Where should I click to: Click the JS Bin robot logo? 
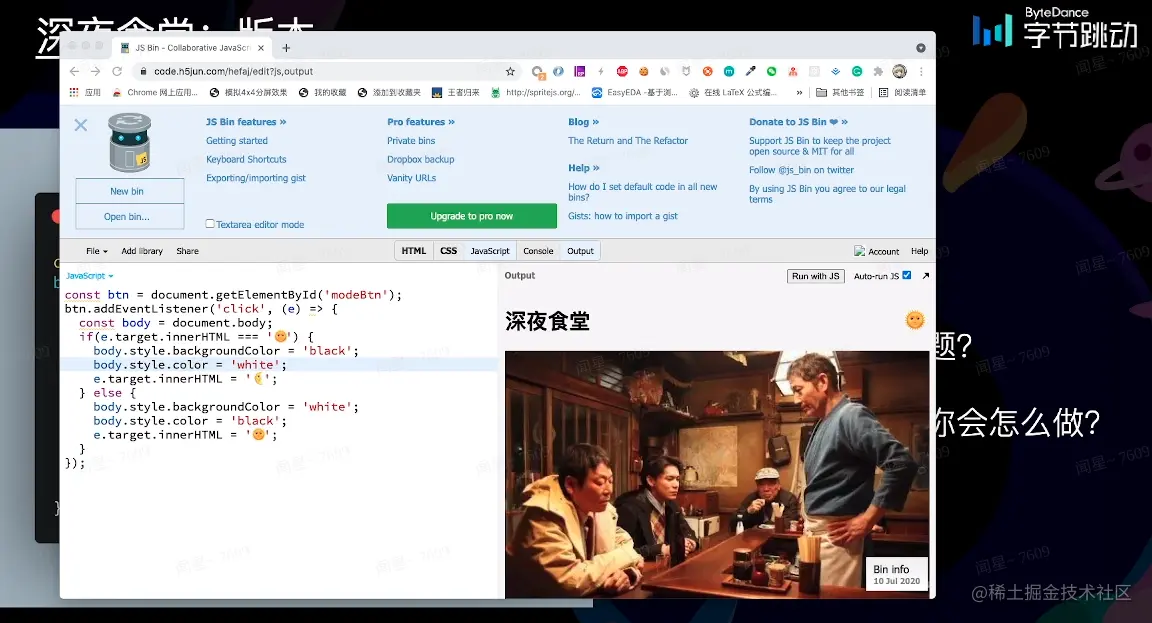point(129,143)
